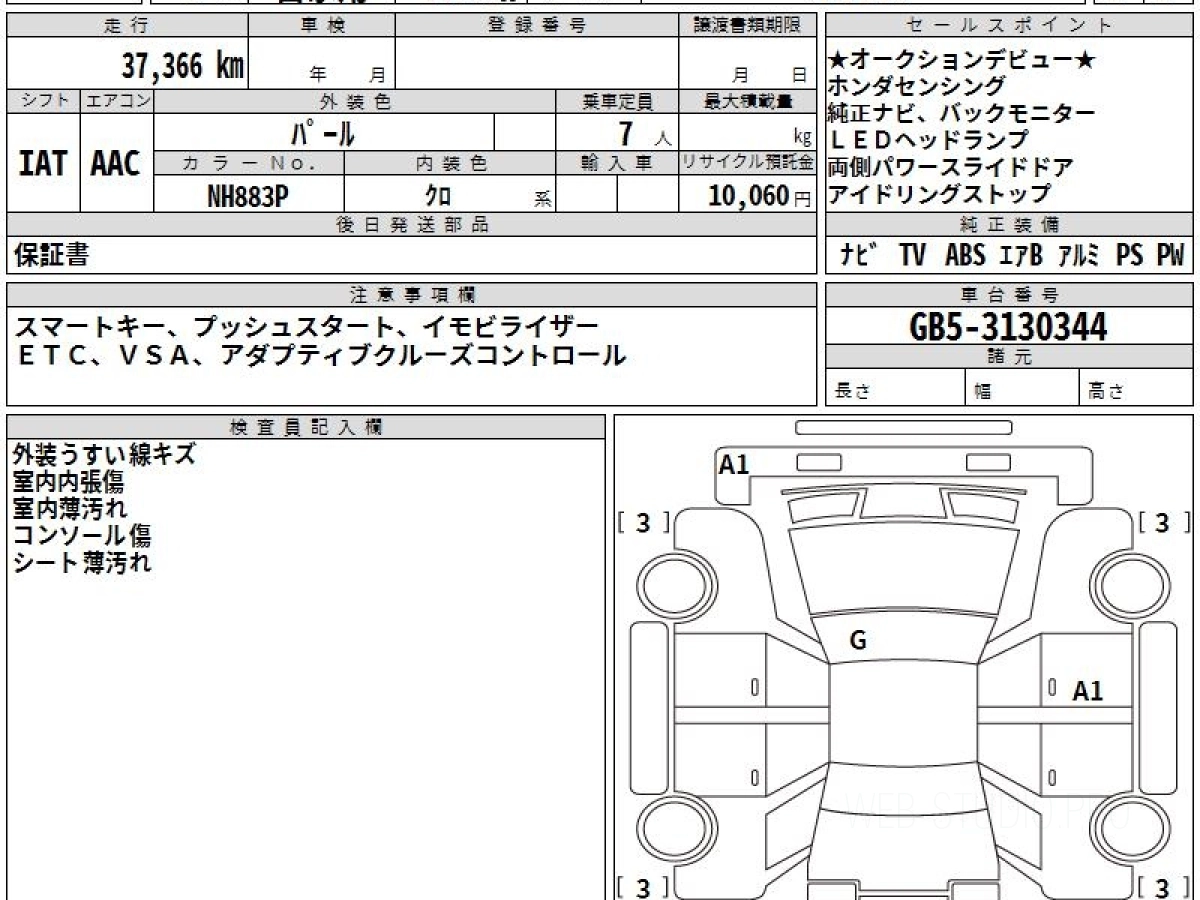
Task: Select the mileage value 37,366 km
Action: click(x=183, y=66)
